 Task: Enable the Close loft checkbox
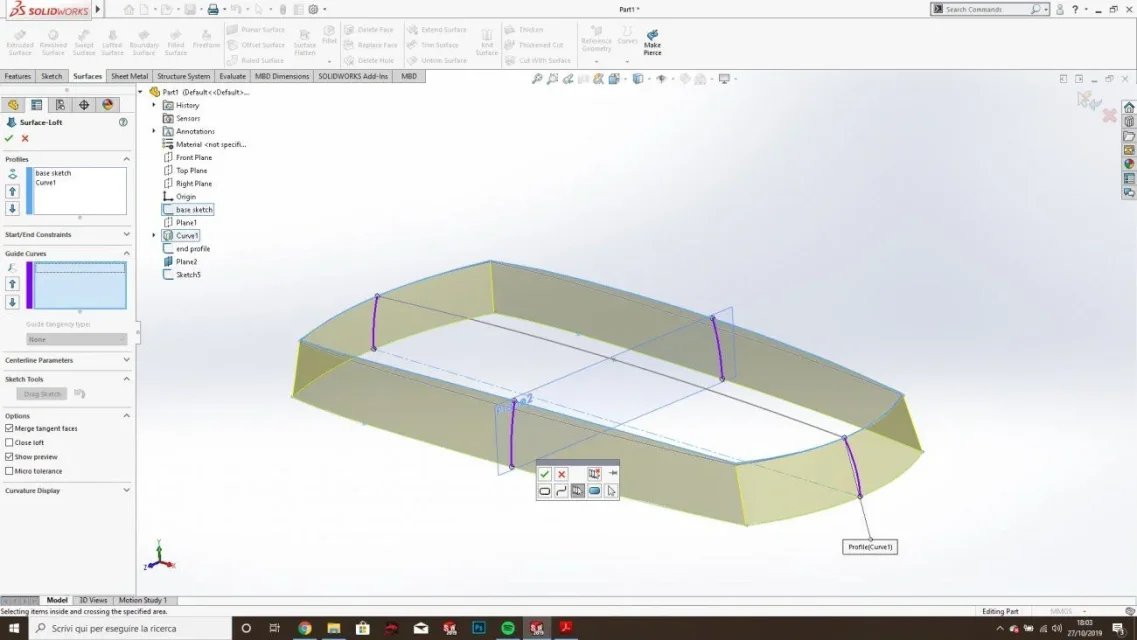[9, 442]
